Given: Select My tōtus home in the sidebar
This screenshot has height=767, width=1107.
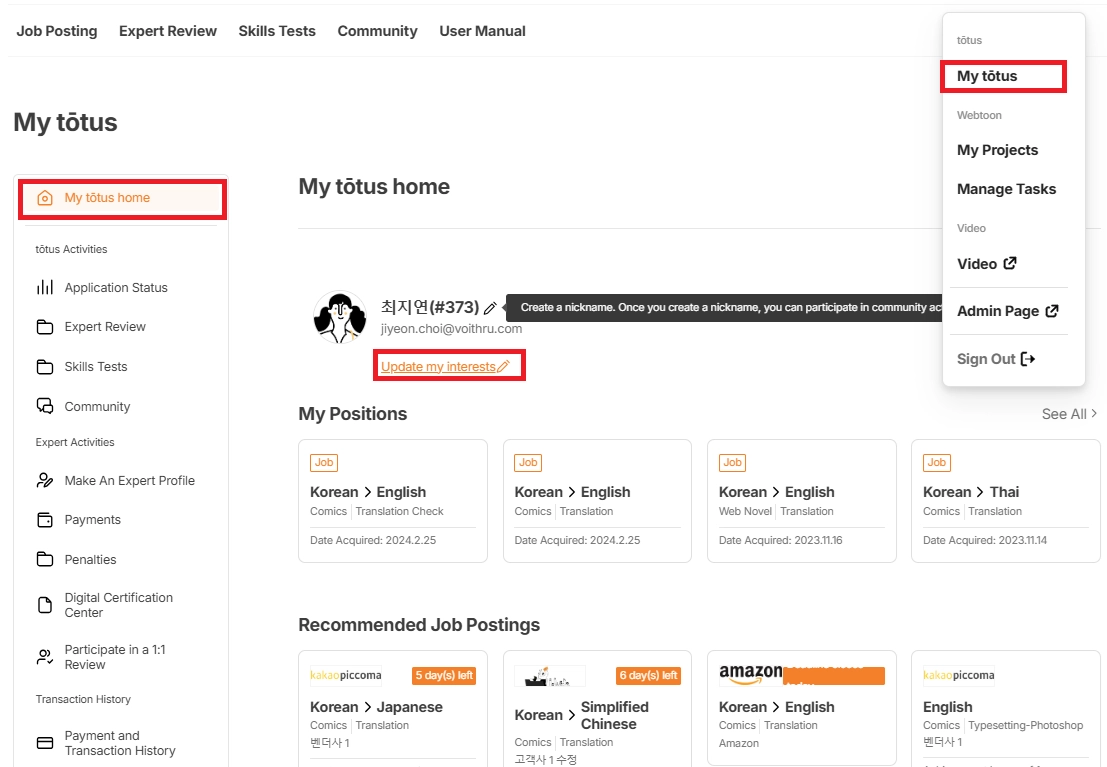Looking at the screenshot, I should tap(122, 198).
